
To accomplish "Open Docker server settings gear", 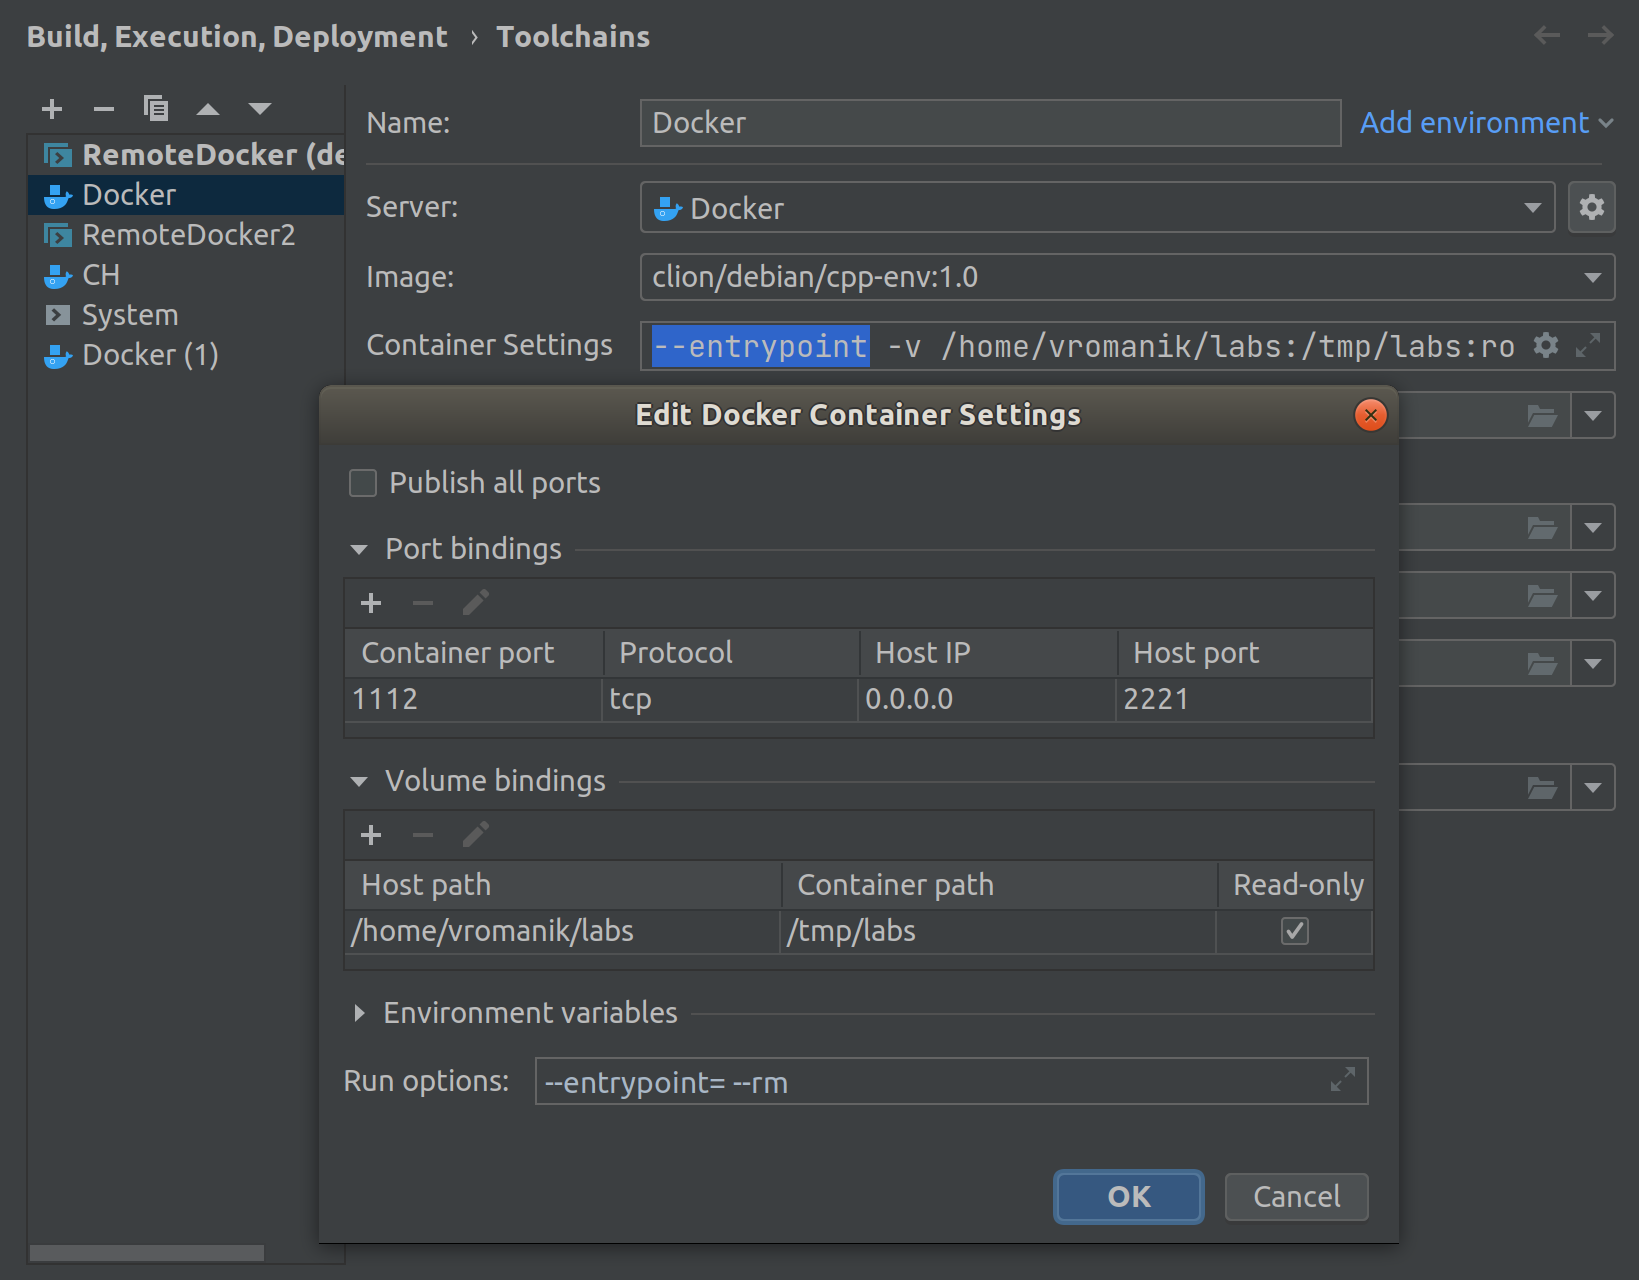I will pyautogui.click(x=1591, y=207).
